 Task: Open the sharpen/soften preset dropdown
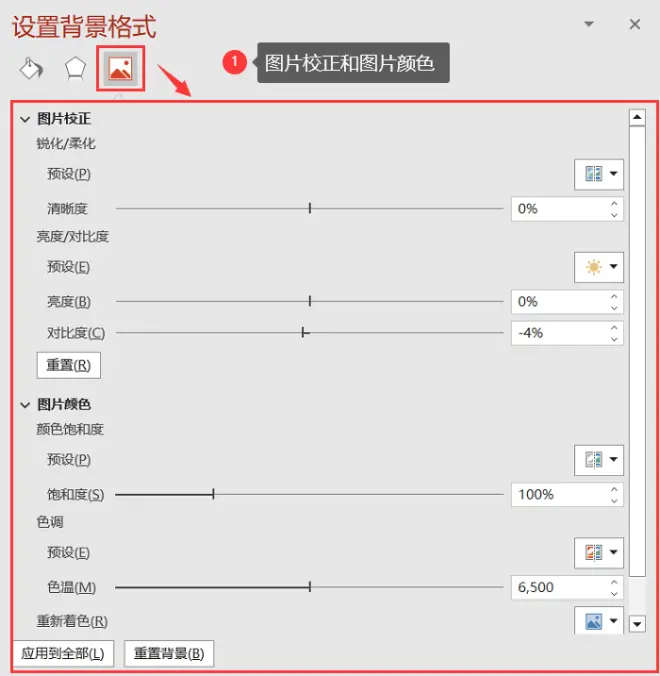pyautogui.click(x=599, y=174)
